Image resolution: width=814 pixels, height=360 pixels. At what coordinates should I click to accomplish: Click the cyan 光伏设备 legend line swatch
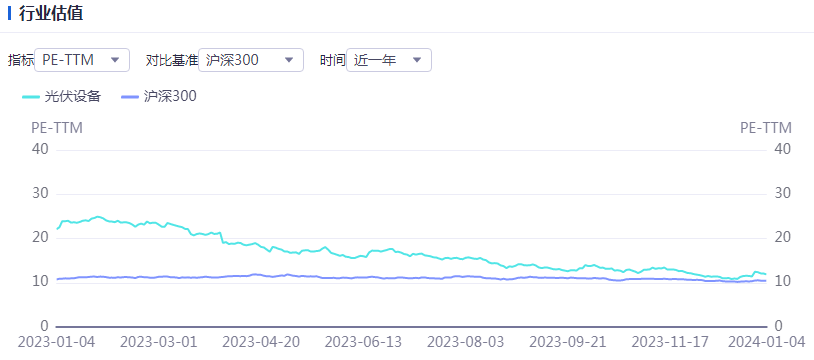click(31, 97)
